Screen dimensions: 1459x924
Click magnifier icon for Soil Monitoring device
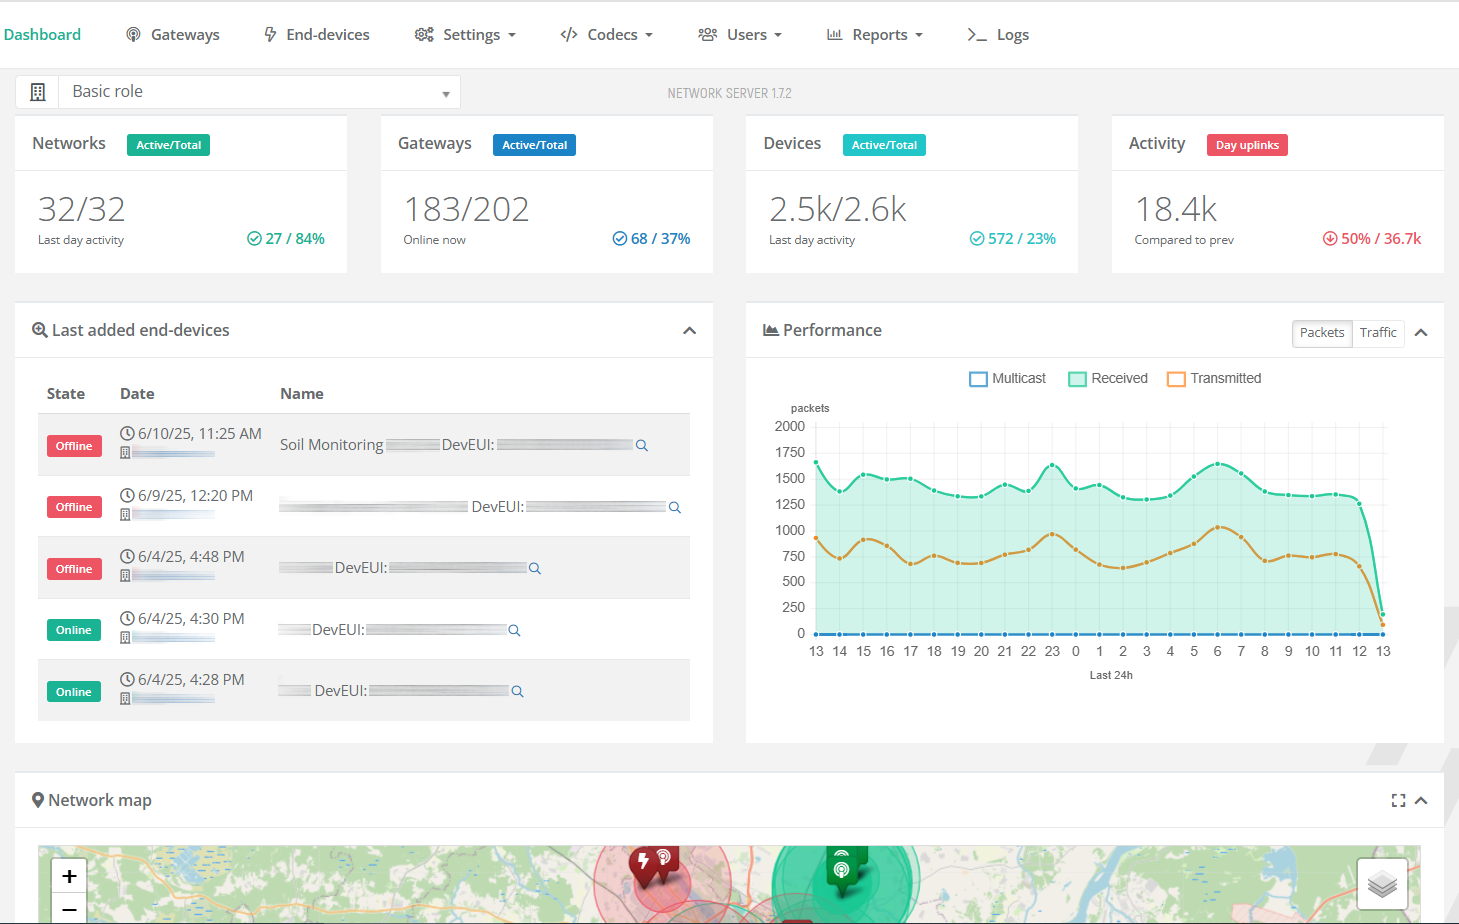coord(642,445)
